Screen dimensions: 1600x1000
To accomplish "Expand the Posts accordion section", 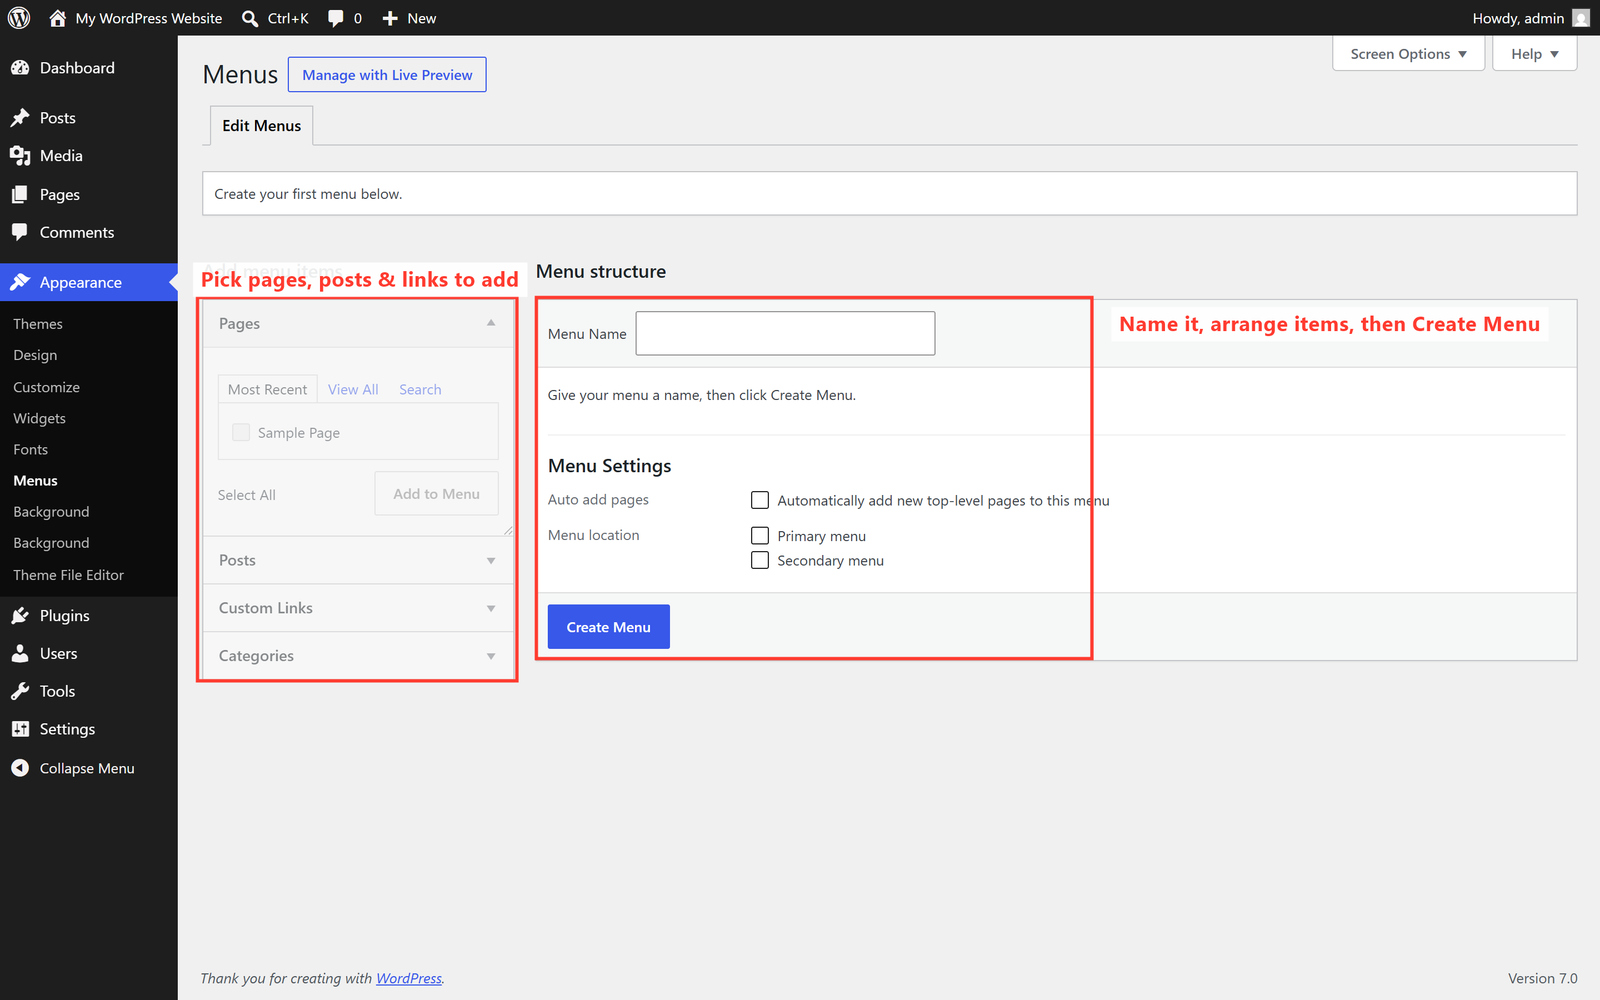I will point(358,560).
